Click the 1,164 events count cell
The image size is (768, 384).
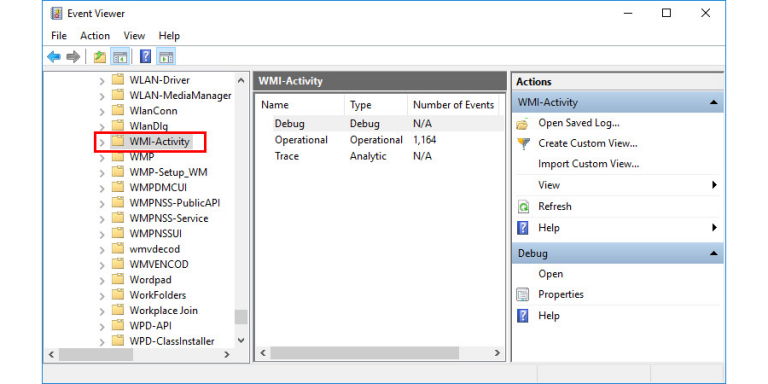click(425, 140)
